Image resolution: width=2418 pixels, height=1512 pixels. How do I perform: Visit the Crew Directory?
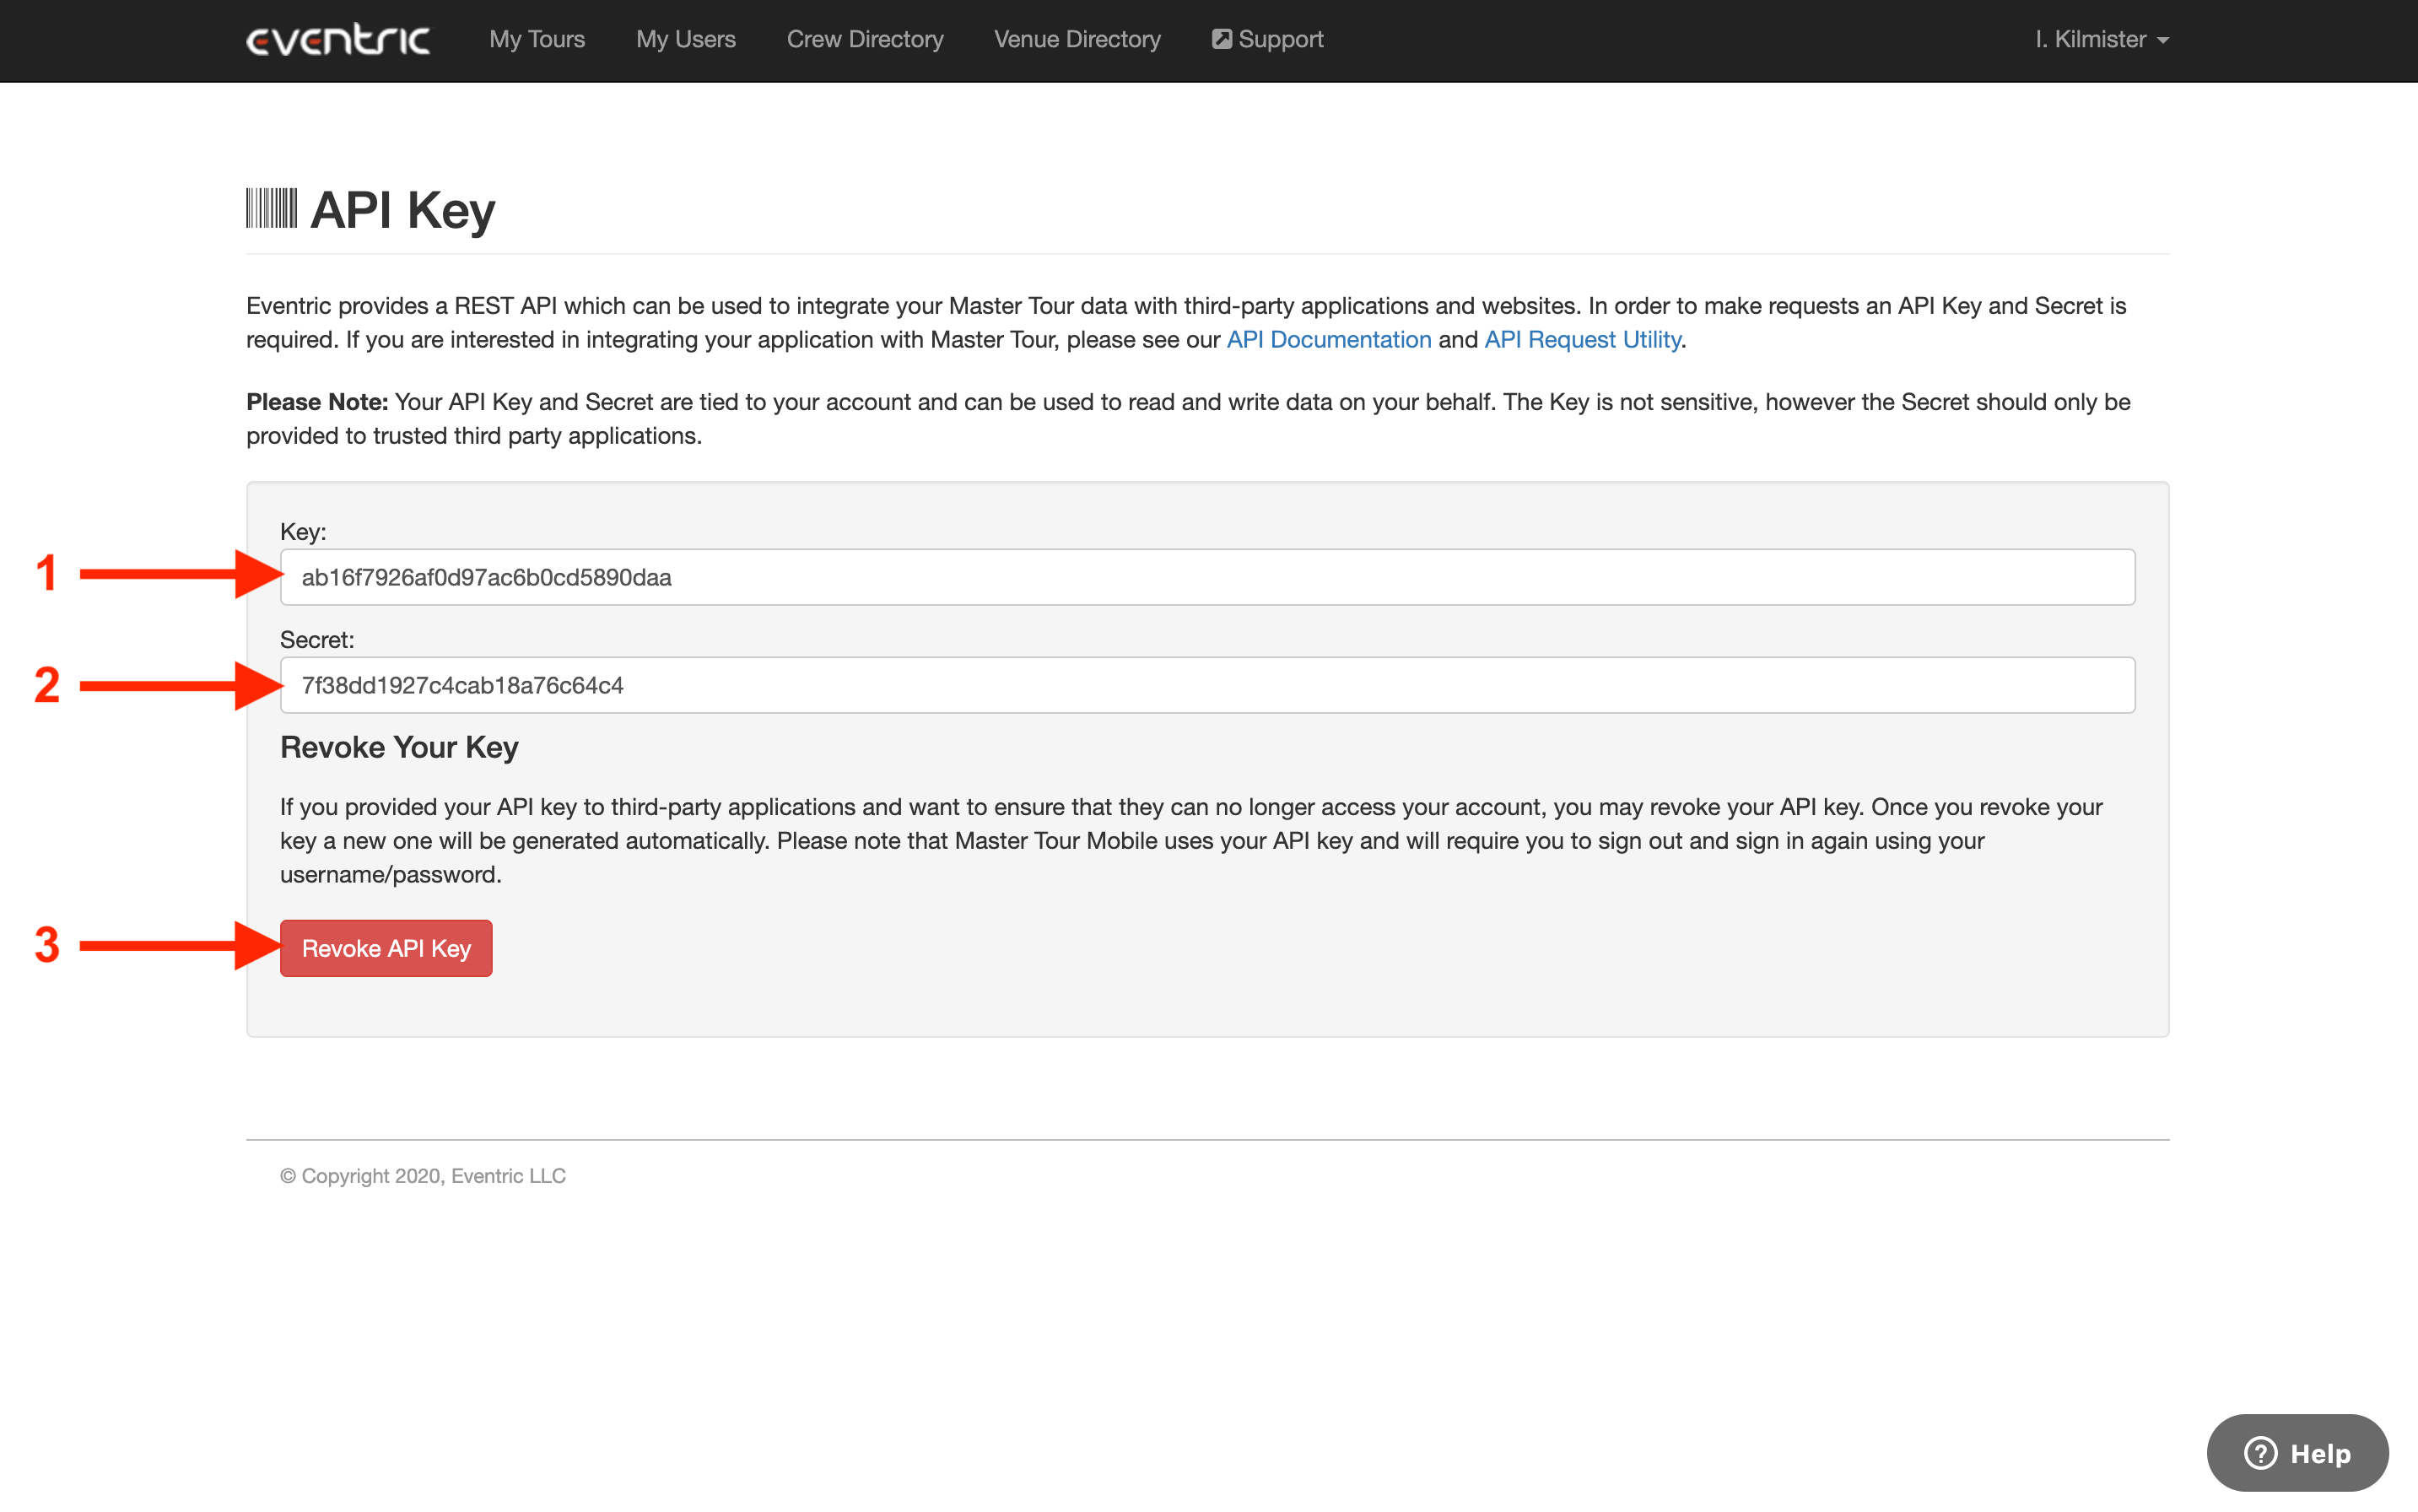(865, 39)
